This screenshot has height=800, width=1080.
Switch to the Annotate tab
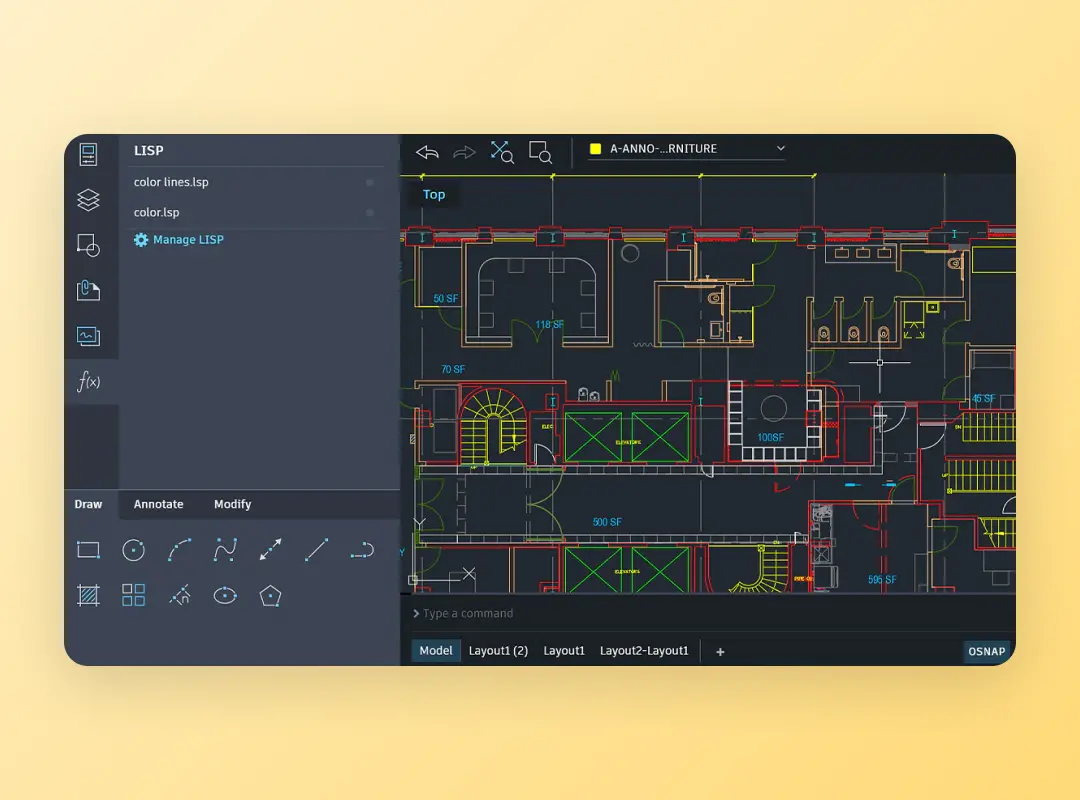pyautogui.click(x=159, y=504)
